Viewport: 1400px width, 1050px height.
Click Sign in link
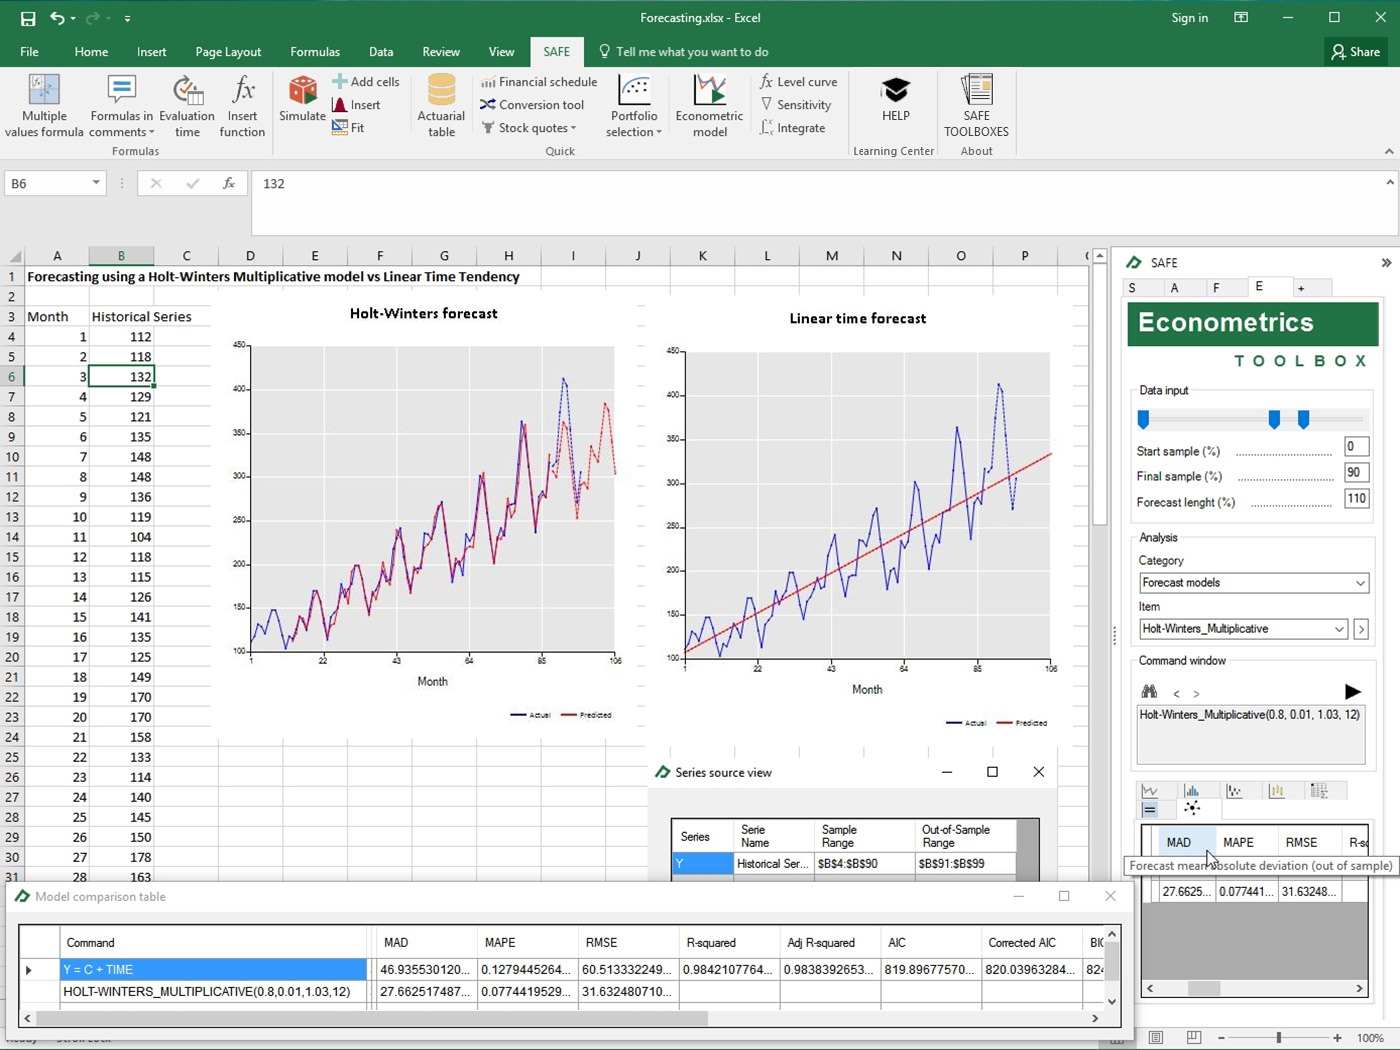tap(1190, 18)
